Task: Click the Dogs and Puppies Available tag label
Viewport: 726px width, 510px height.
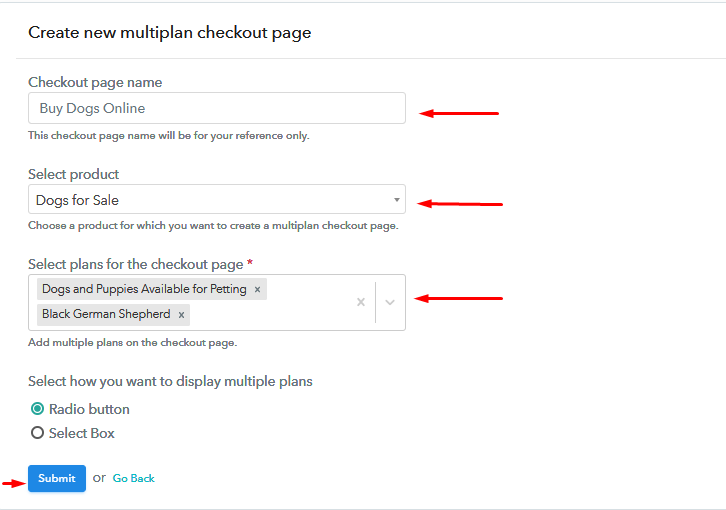Action: point(144,289)
